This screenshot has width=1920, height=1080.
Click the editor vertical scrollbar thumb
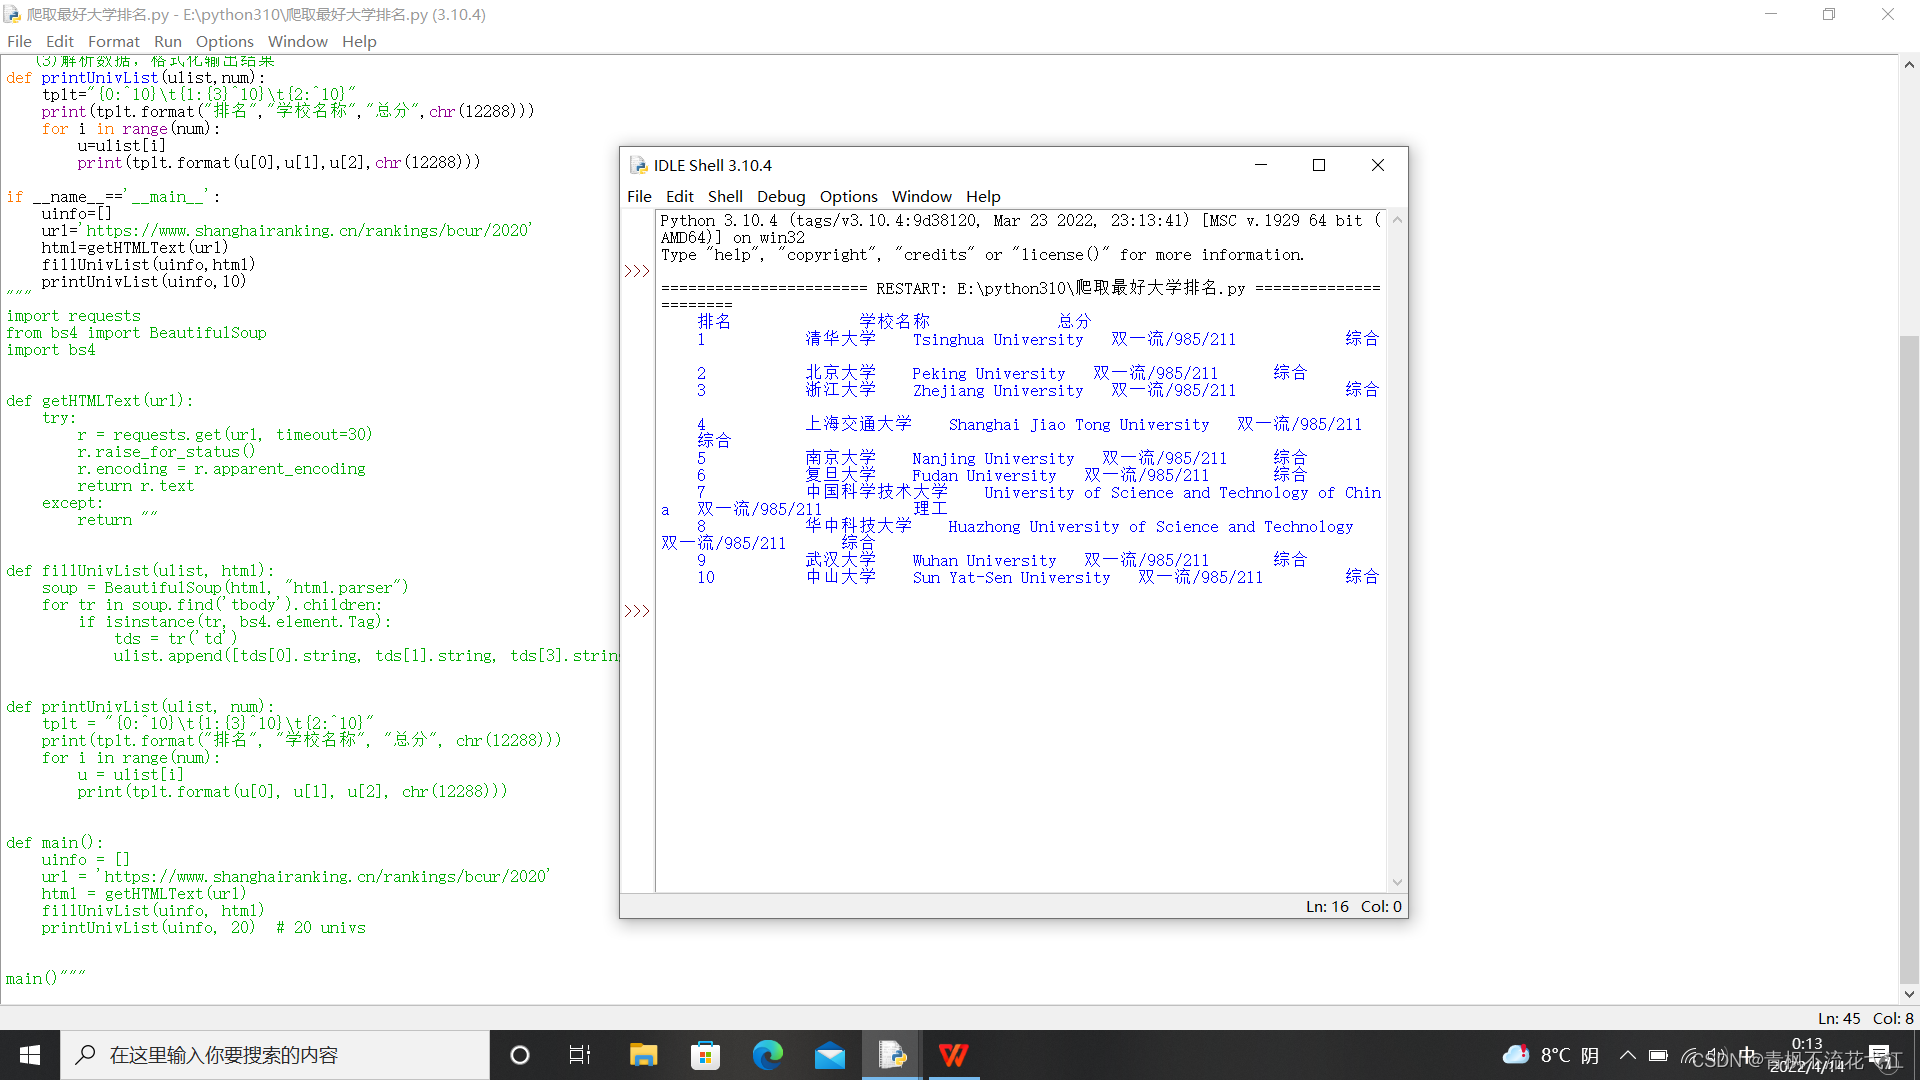(1909, 660)
